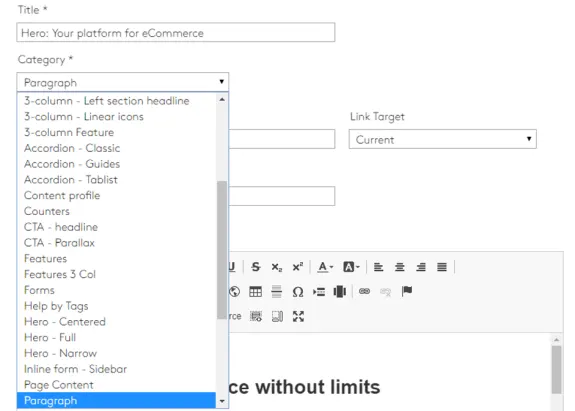575x411 pixels.
Task: Select 'Features 3 Col' option
Action: (x=117, y=274)
